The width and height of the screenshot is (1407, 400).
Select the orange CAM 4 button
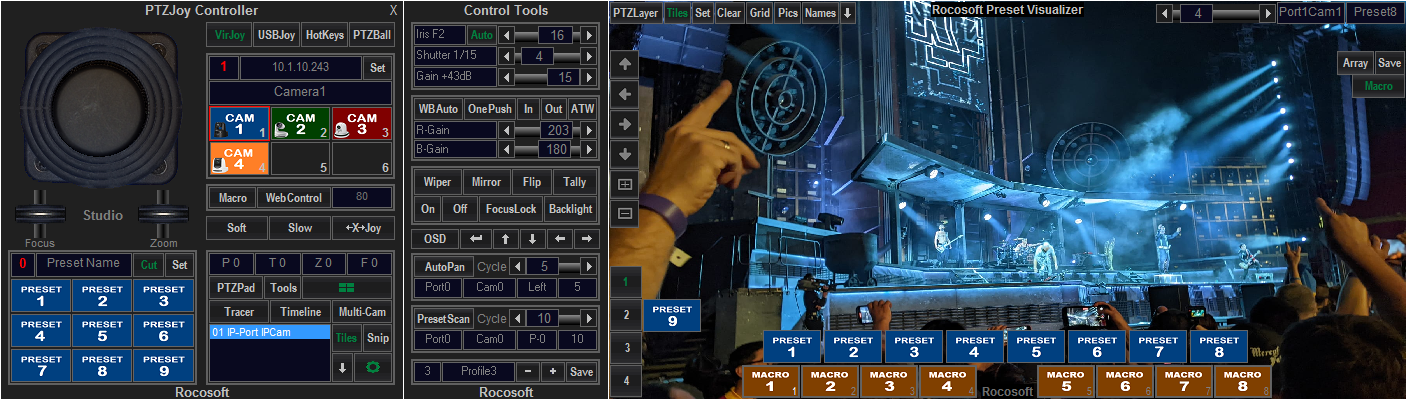pyautogui.click(x=240, y=158)
